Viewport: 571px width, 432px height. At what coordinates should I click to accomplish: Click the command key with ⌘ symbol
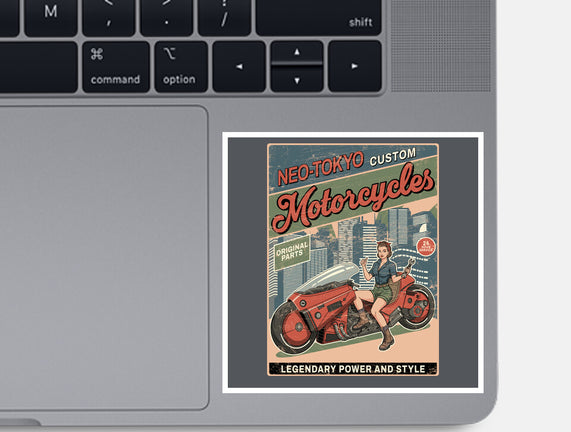[x=116, y=67]
